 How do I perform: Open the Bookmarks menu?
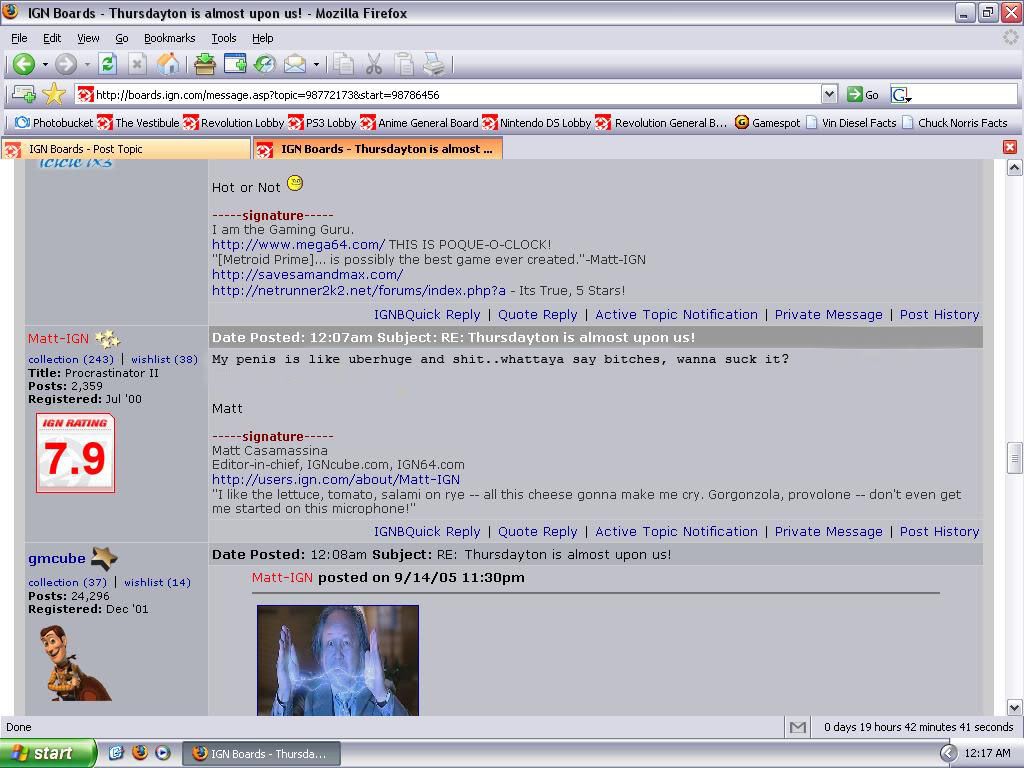coord(169,38)
